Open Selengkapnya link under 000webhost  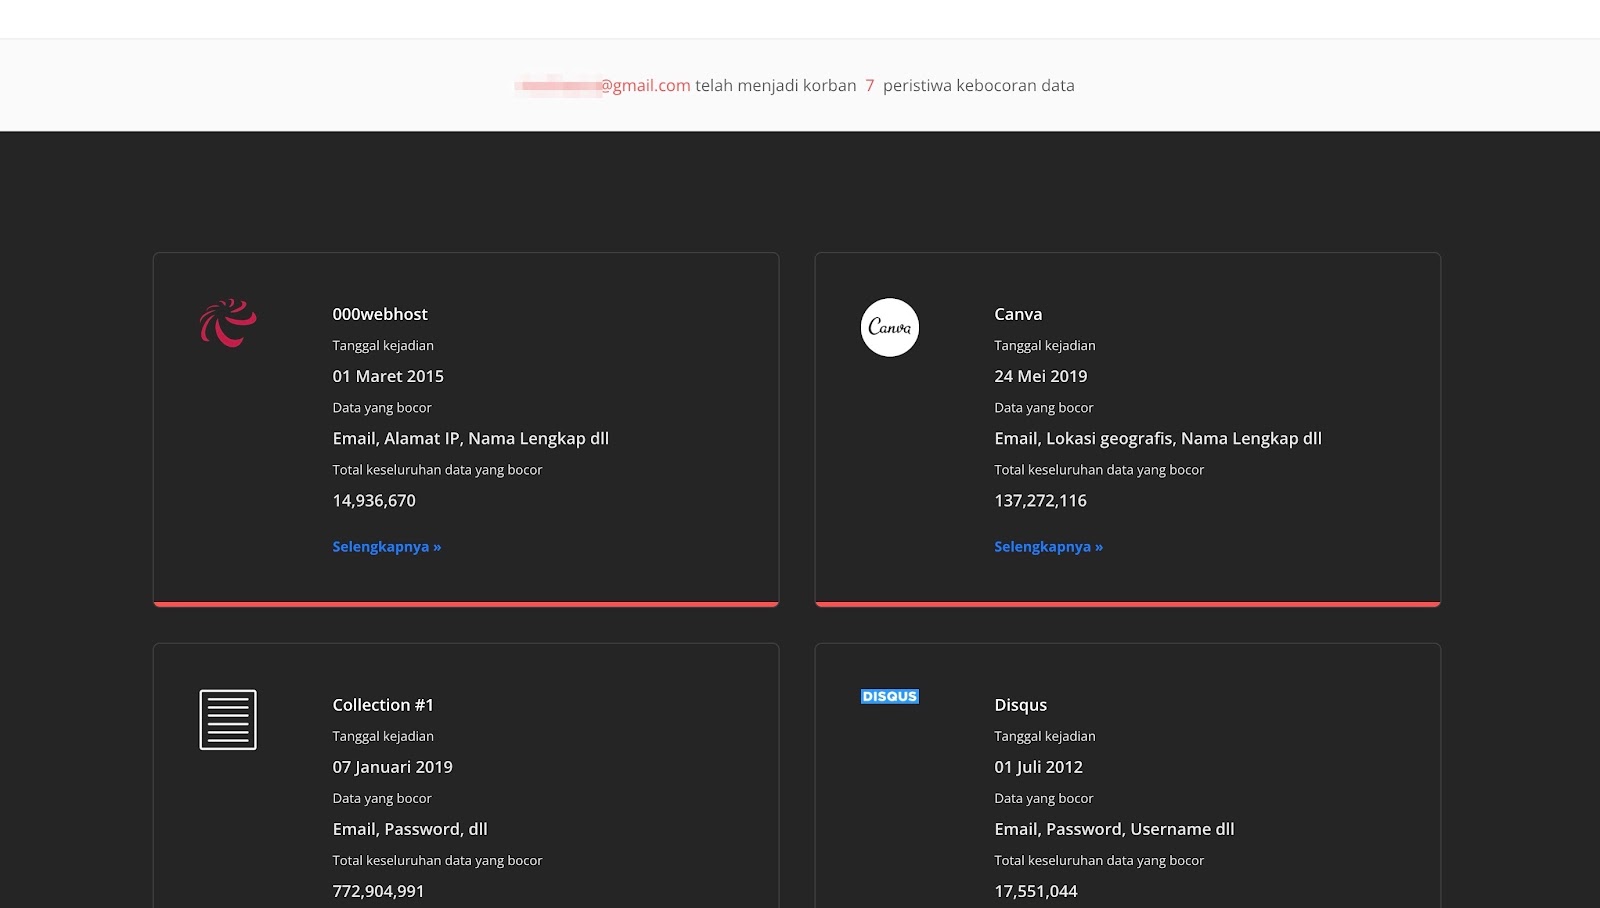tap(387, 546)
